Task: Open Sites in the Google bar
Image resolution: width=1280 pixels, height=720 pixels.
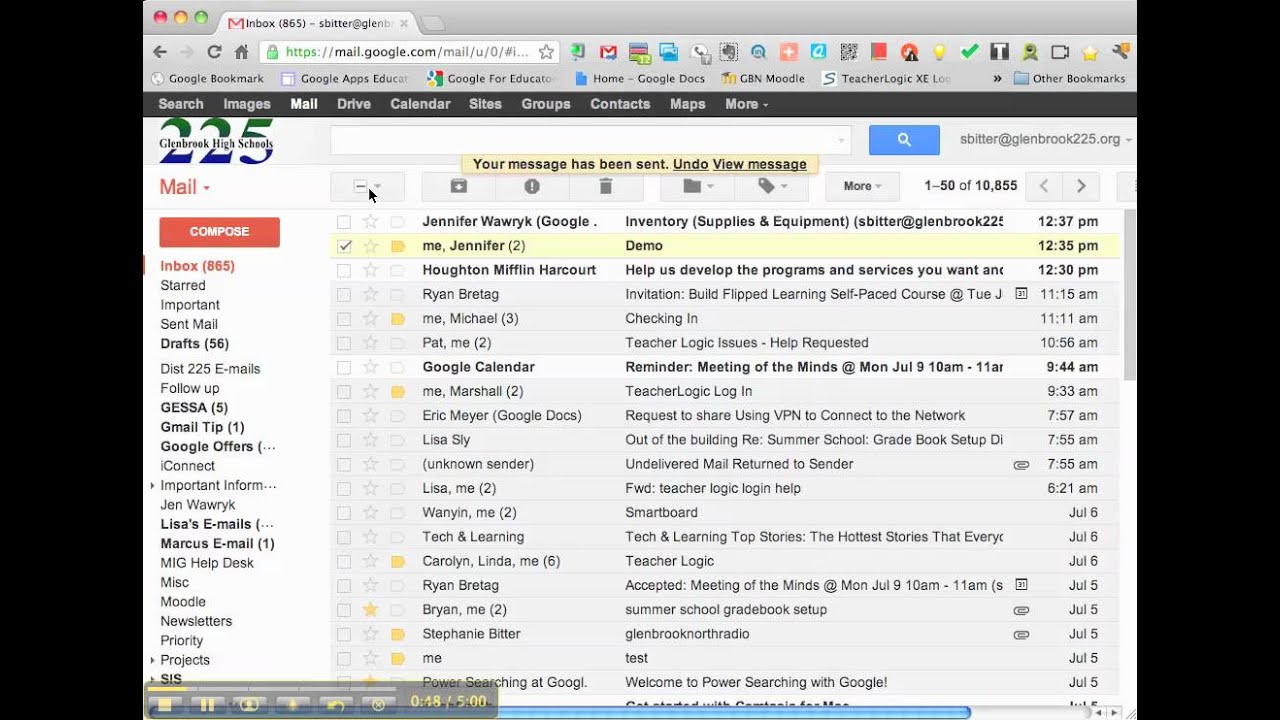Action: 485,104
